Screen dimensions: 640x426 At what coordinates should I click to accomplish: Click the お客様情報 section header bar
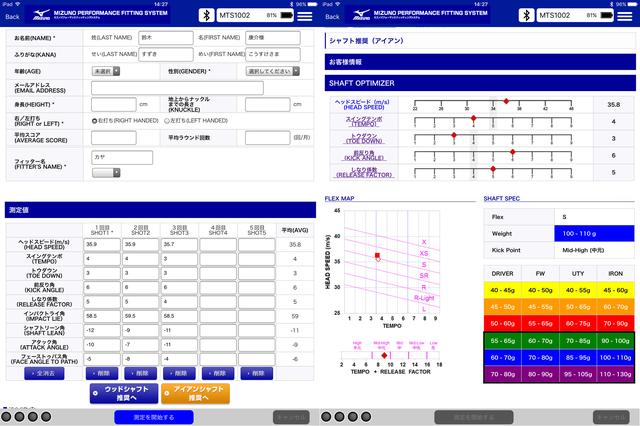(x=480, y=62)
